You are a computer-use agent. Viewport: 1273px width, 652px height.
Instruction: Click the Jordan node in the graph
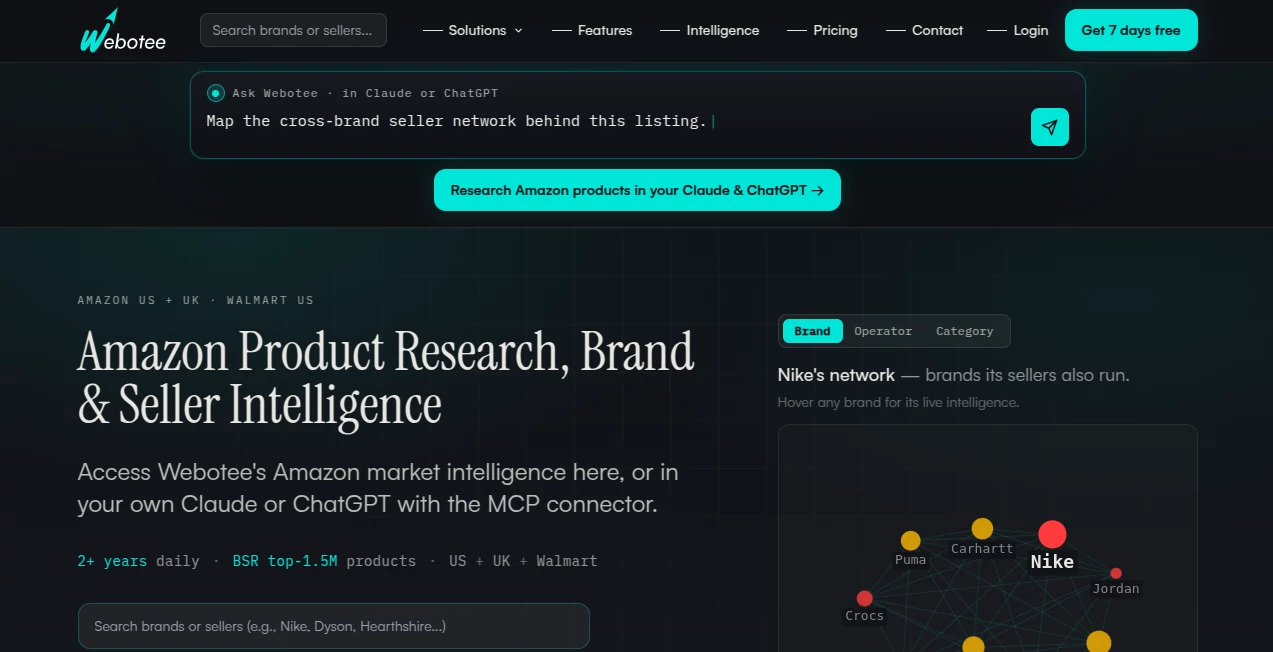[1116, 573]
